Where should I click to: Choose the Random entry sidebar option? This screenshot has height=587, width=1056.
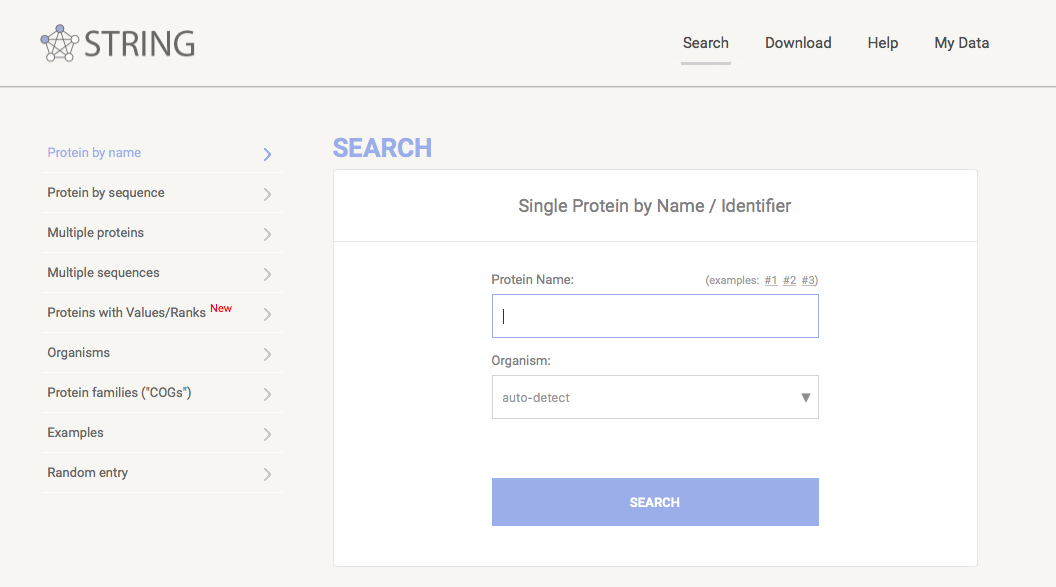coord(88,473)
